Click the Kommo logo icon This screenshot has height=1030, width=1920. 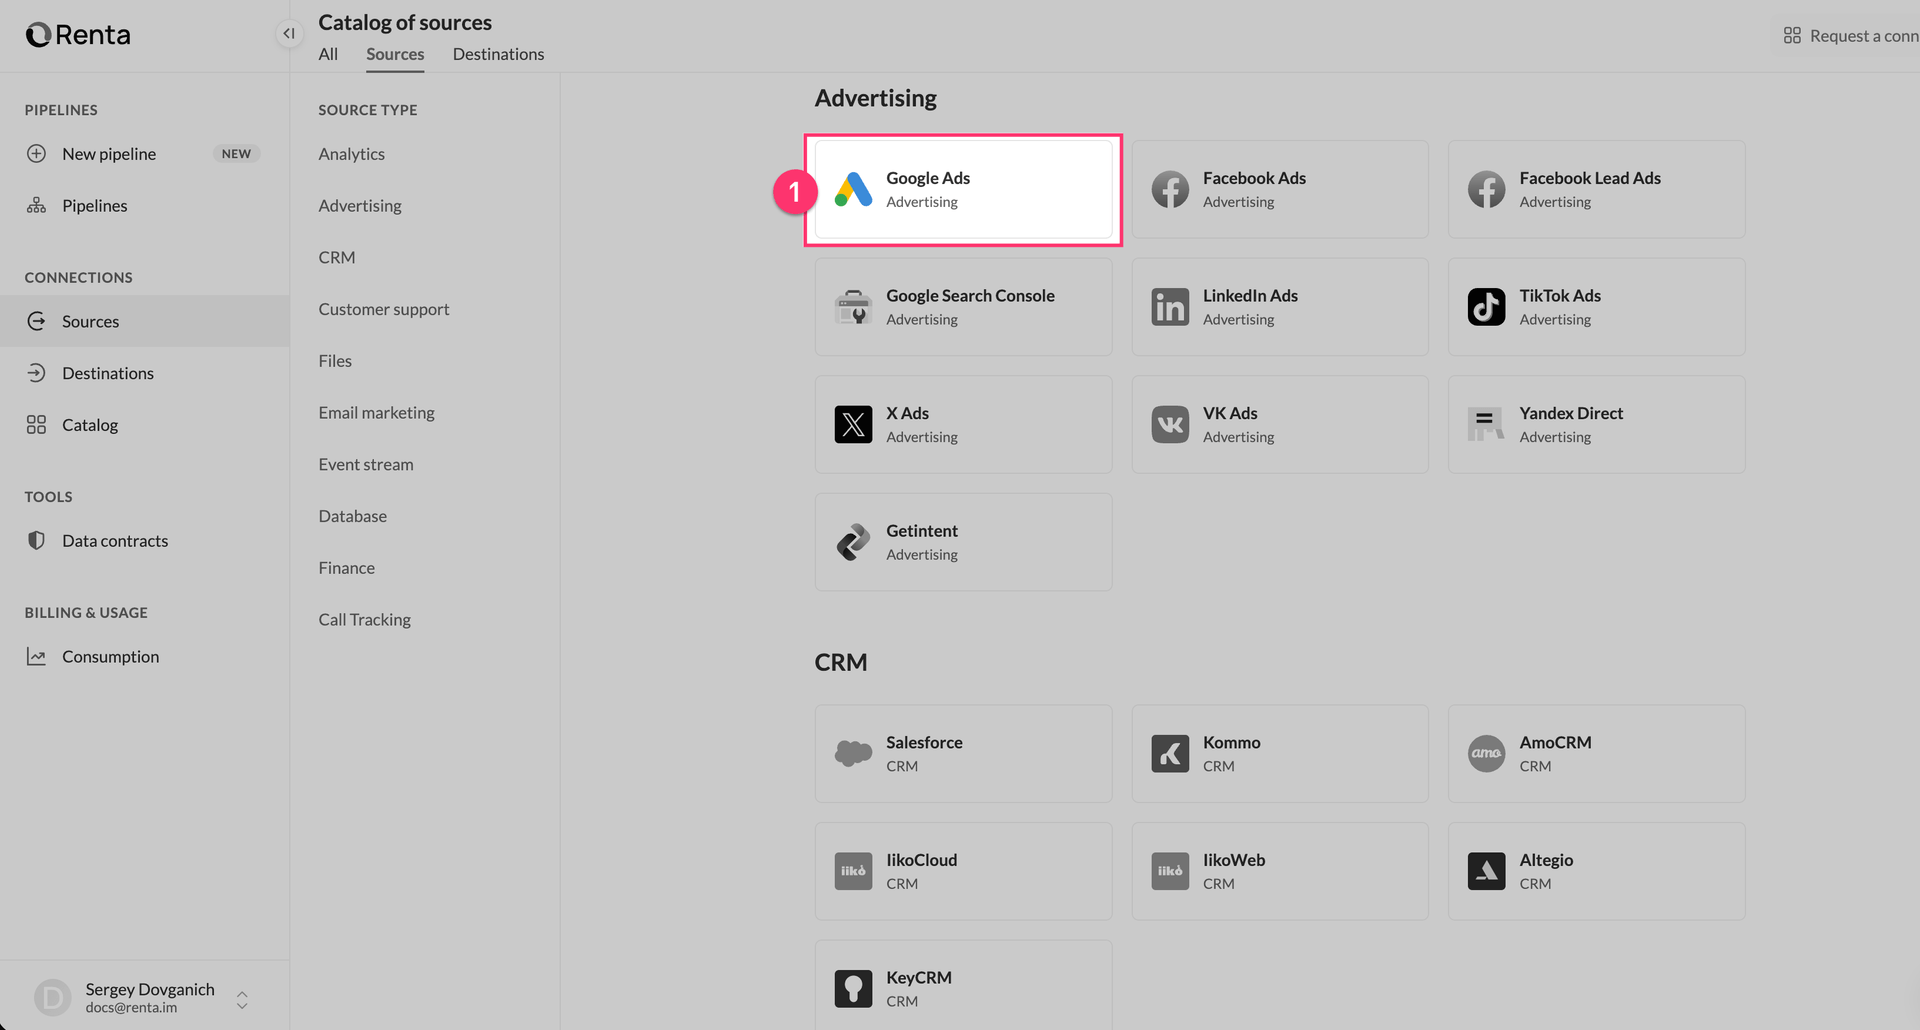click(x=1170, y=753)
